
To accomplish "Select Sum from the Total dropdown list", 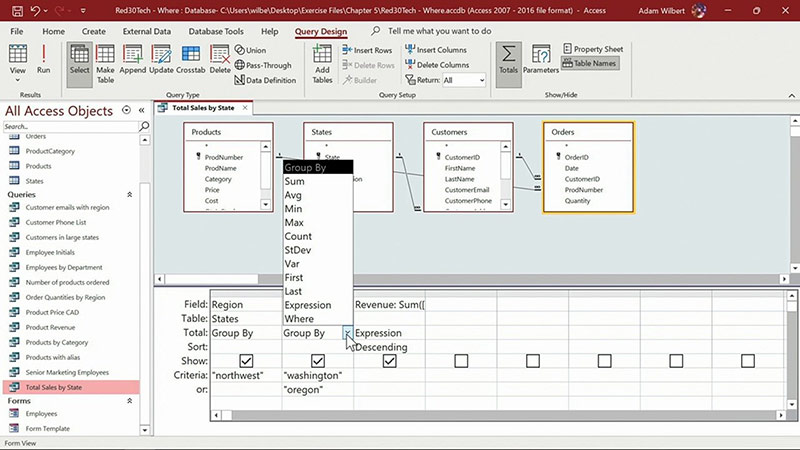I will 318,181.
